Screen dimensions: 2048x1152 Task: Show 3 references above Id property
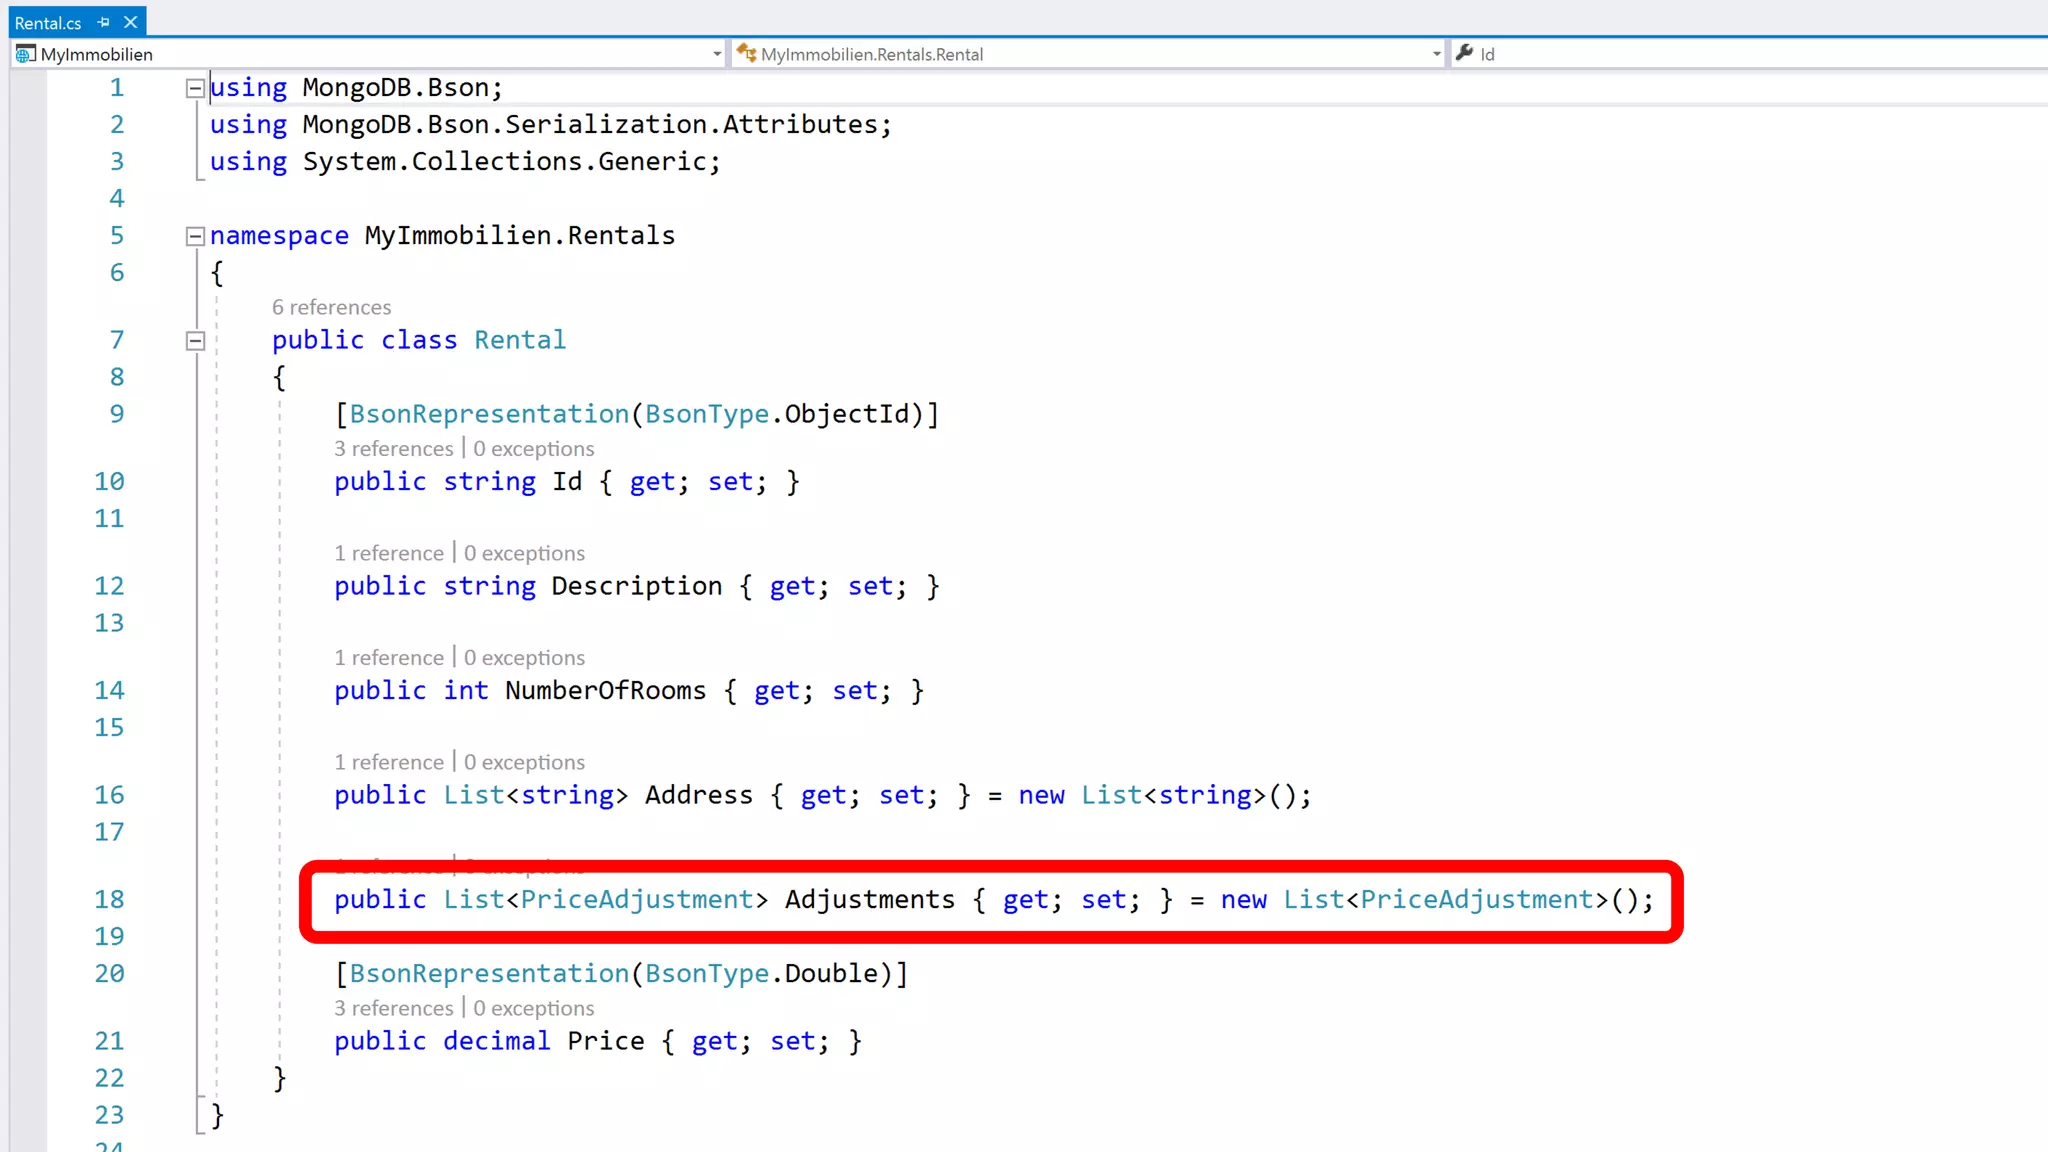pos(393,449)
